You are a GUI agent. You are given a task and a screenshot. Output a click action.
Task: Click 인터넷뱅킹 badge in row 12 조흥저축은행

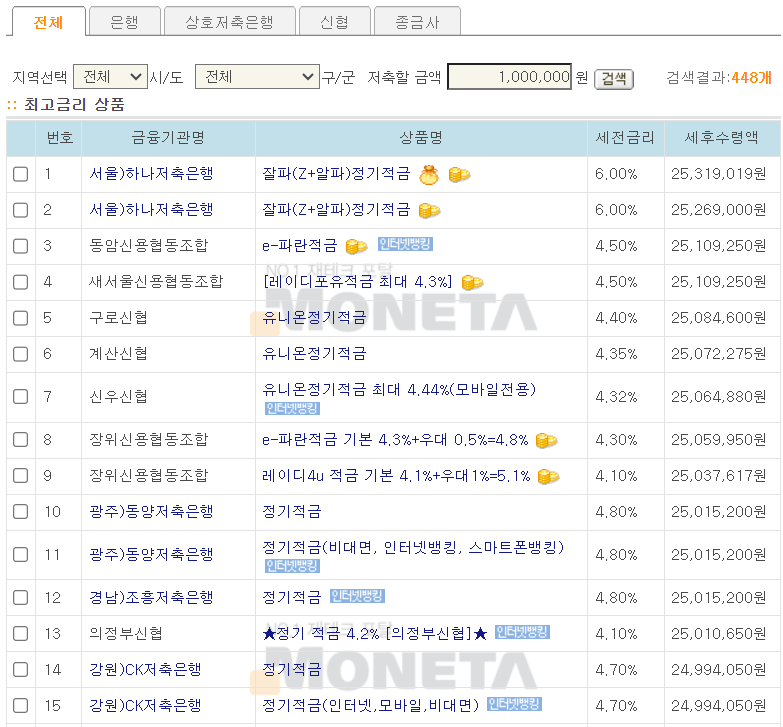pos(357,596)
